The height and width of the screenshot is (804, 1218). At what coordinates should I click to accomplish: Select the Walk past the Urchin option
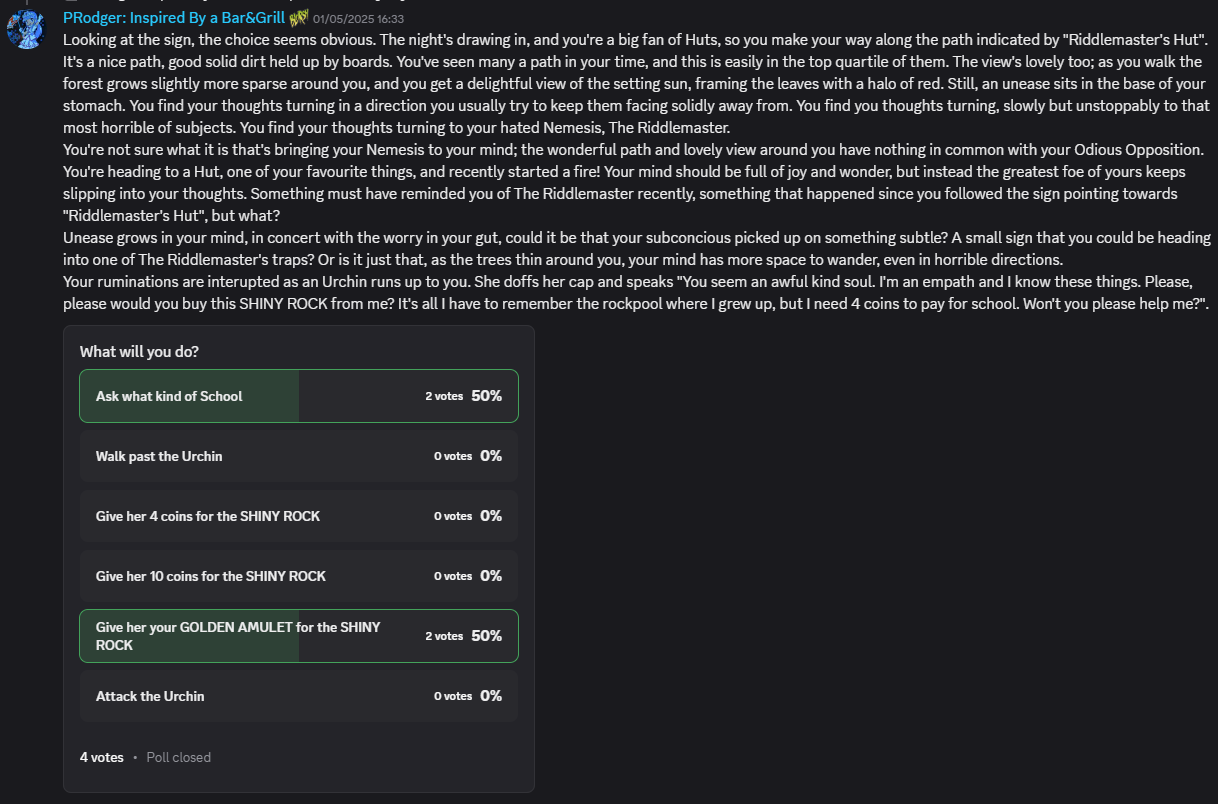299,456
